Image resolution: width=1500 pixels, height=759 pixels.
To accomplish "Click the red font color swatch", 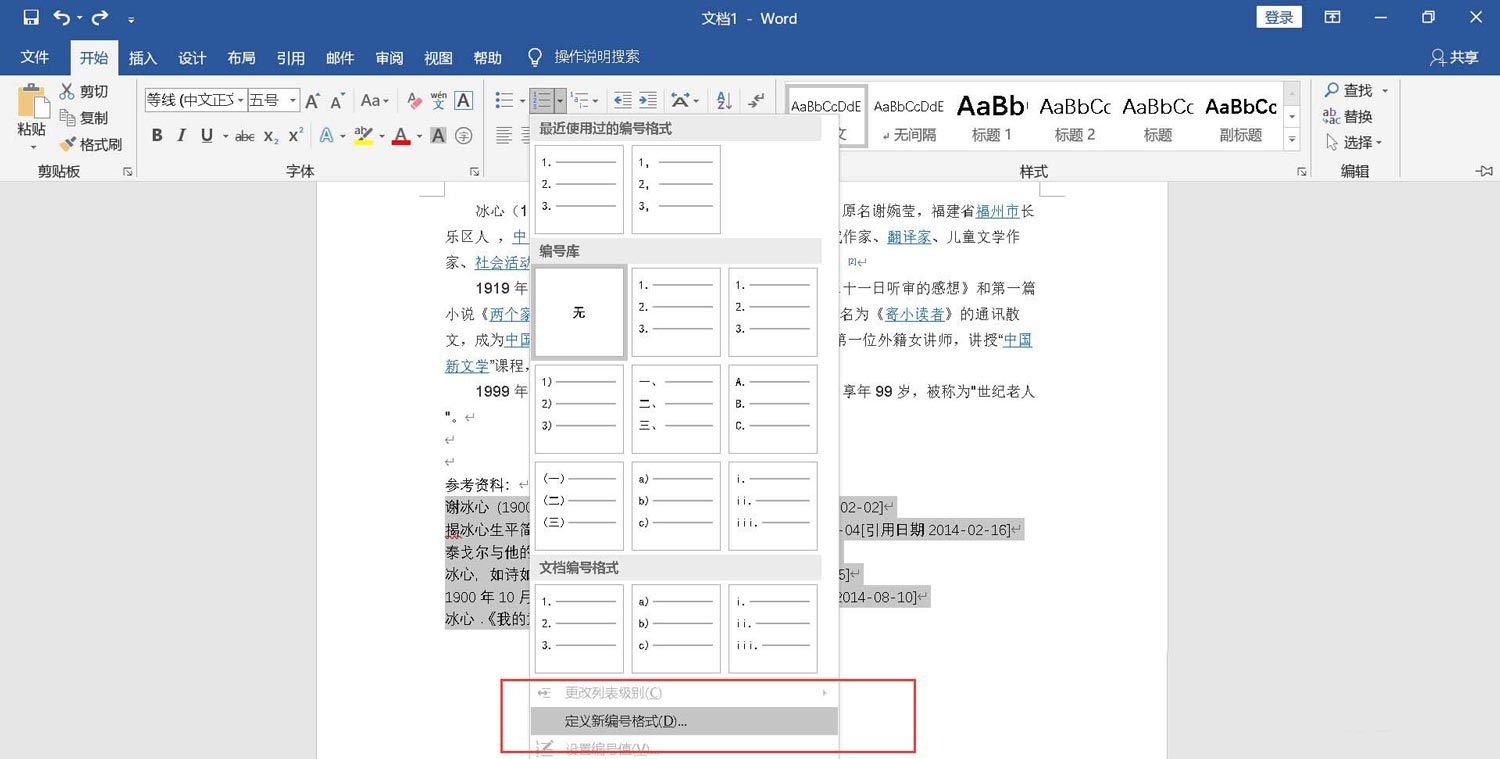I will click(x=401, y=137).
